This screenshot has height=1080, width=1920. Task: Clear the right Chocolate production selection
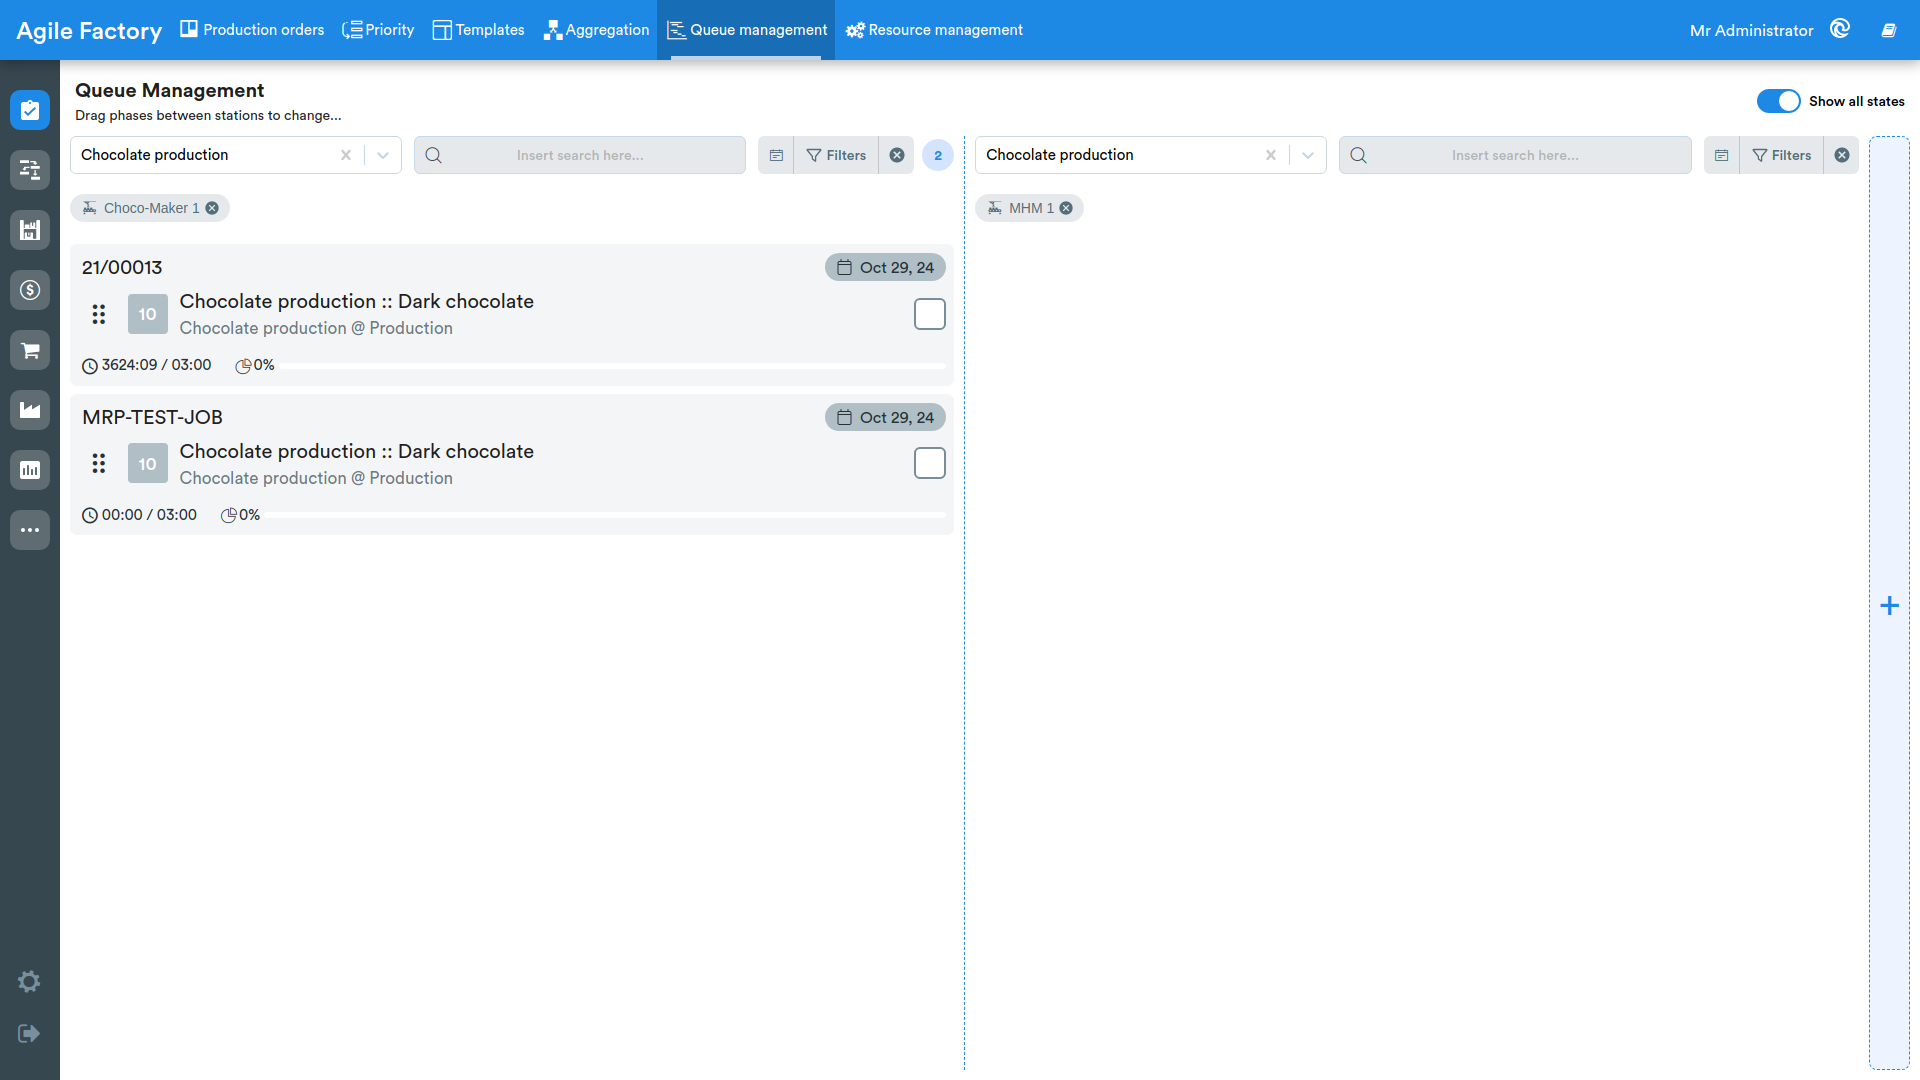(x=1271, y=155)
